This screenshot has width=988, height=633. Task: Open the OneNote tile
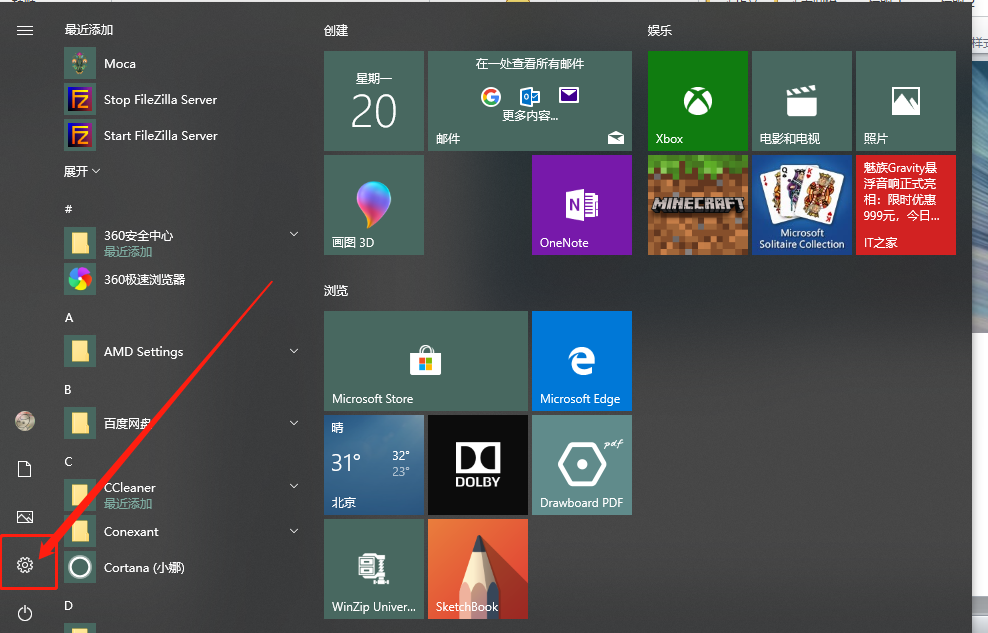click(x=582, y=205)
